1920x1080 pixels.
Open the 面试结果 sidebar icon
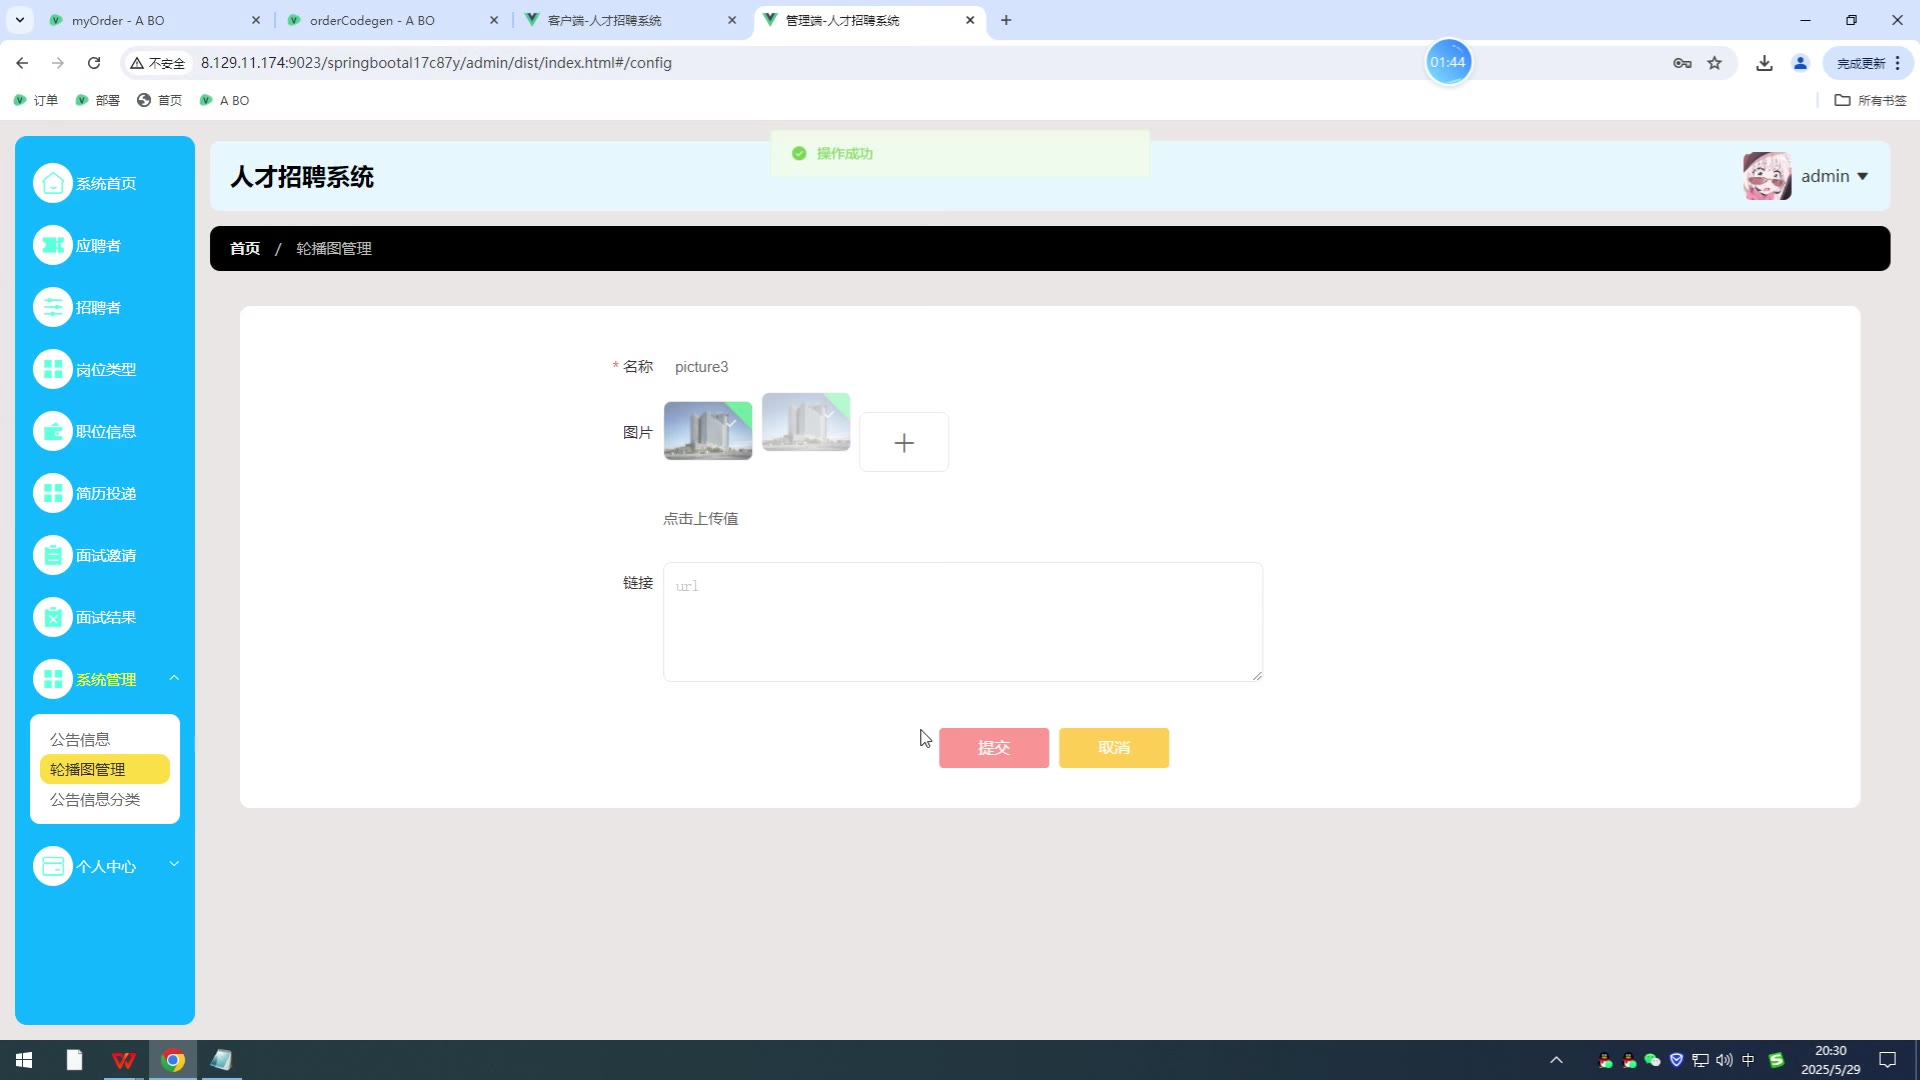pyautogui.click(x=53, y=617)
